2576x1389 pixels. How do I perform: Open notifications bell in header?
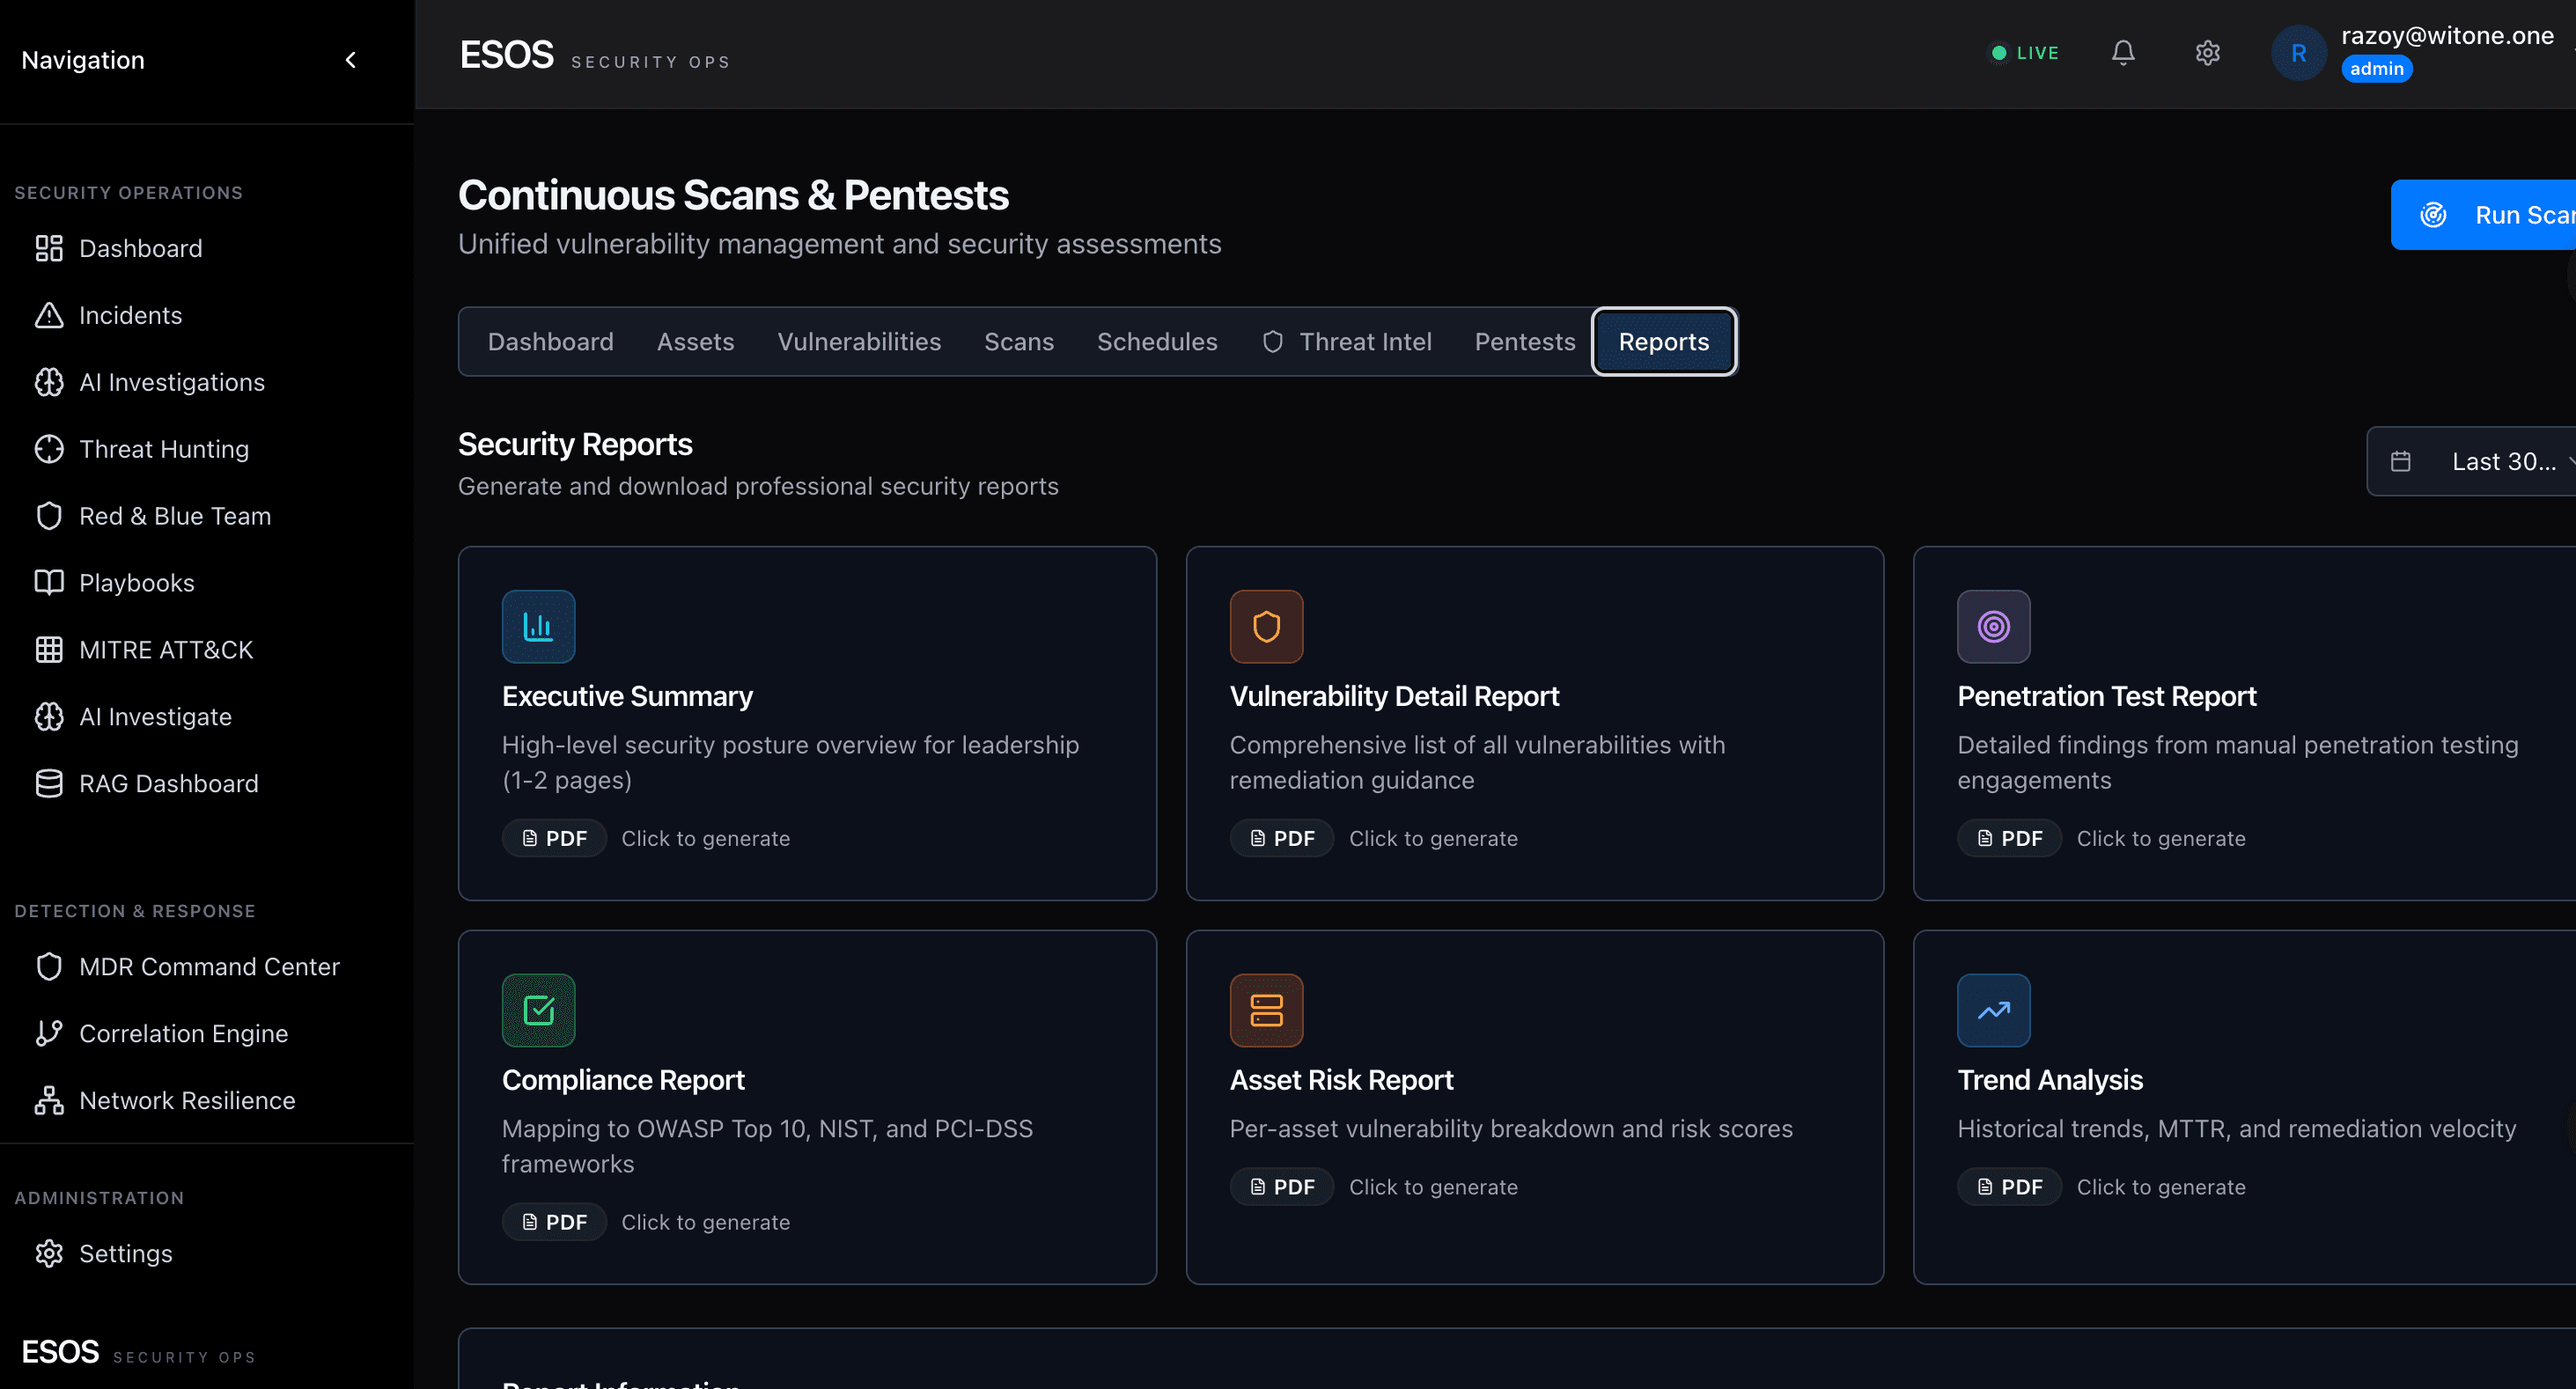point(2123,53)
